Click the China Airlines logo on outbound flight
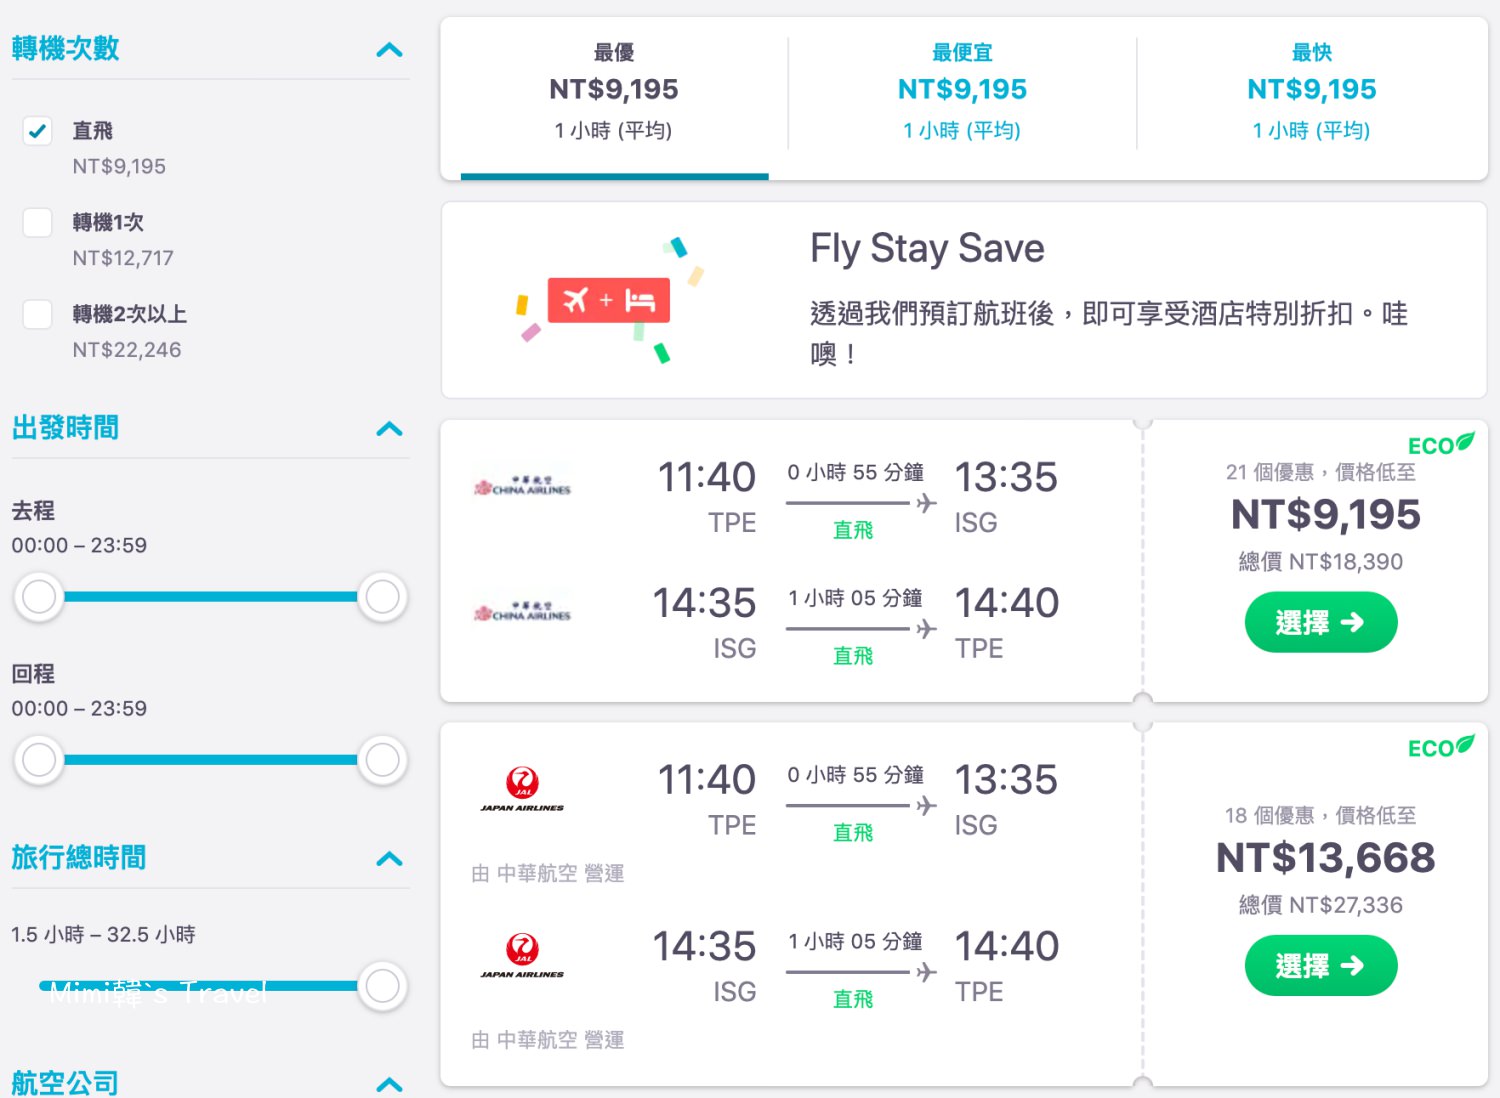The image size is (1500, 1098). pyautogui.click(x=522, y=486)
